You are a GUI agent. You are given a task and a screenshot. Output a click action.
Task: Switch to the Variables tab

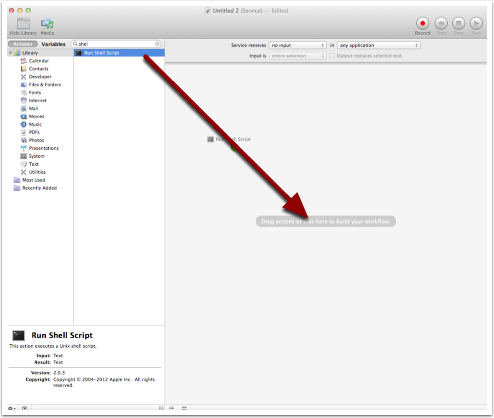(53, 44)
